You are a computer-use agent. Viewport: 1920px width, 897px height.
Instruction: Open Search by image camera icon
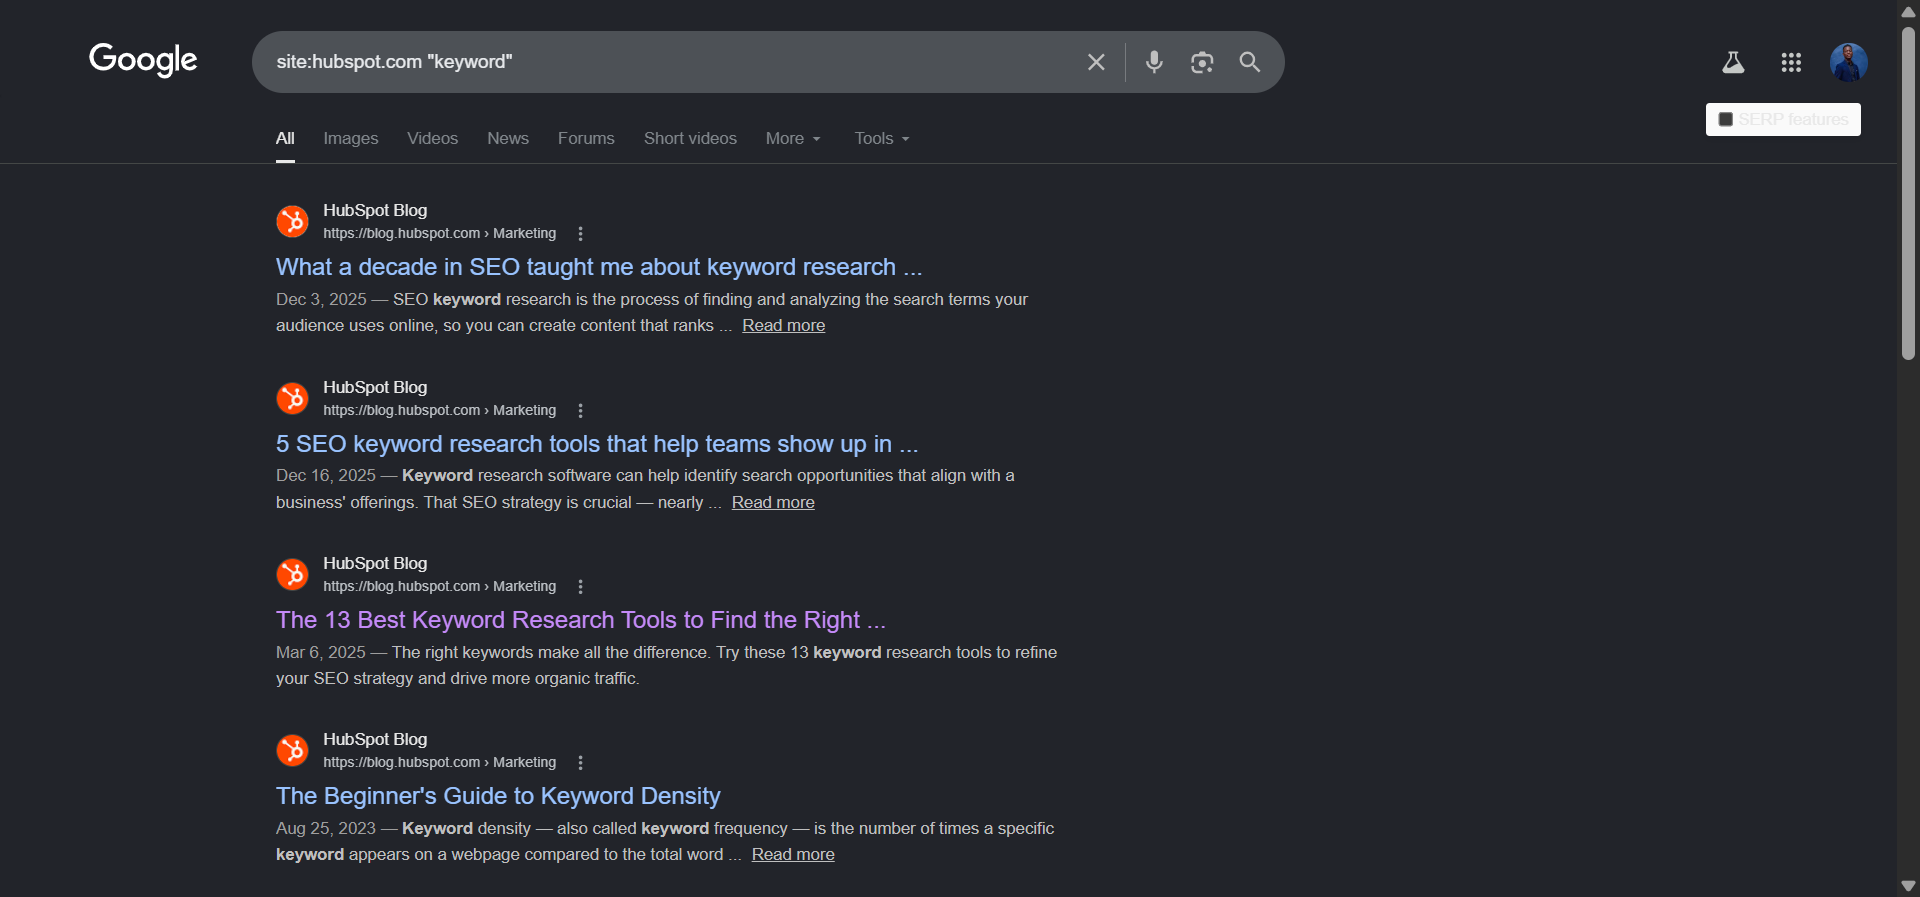(x=1202, y=62)
